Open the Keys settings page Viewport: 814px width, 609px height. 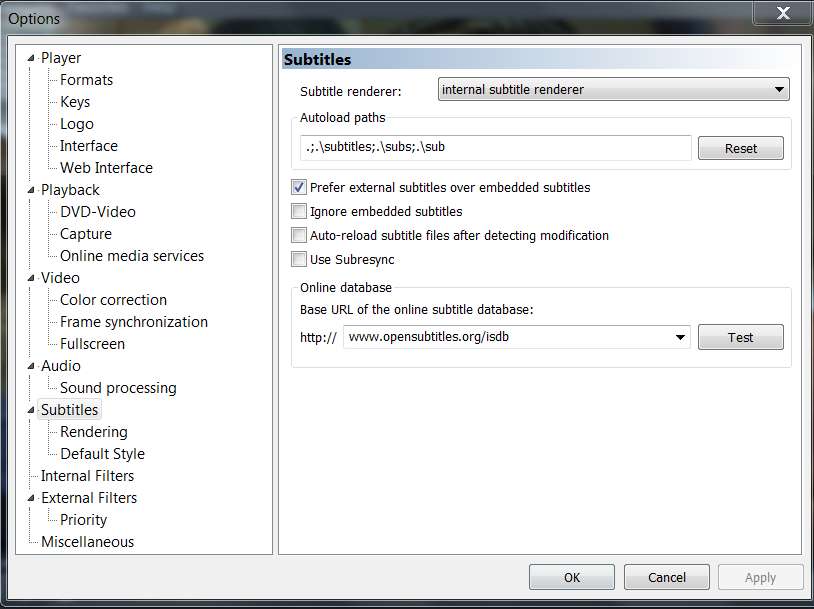tap(75, 102)
